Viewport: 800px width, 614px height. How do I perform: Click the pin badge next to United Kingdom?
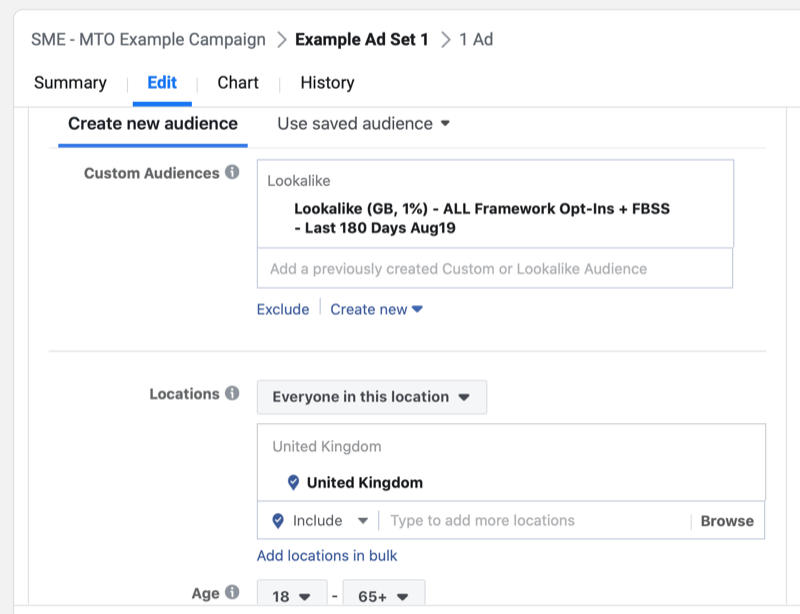[x=293, y=482]
